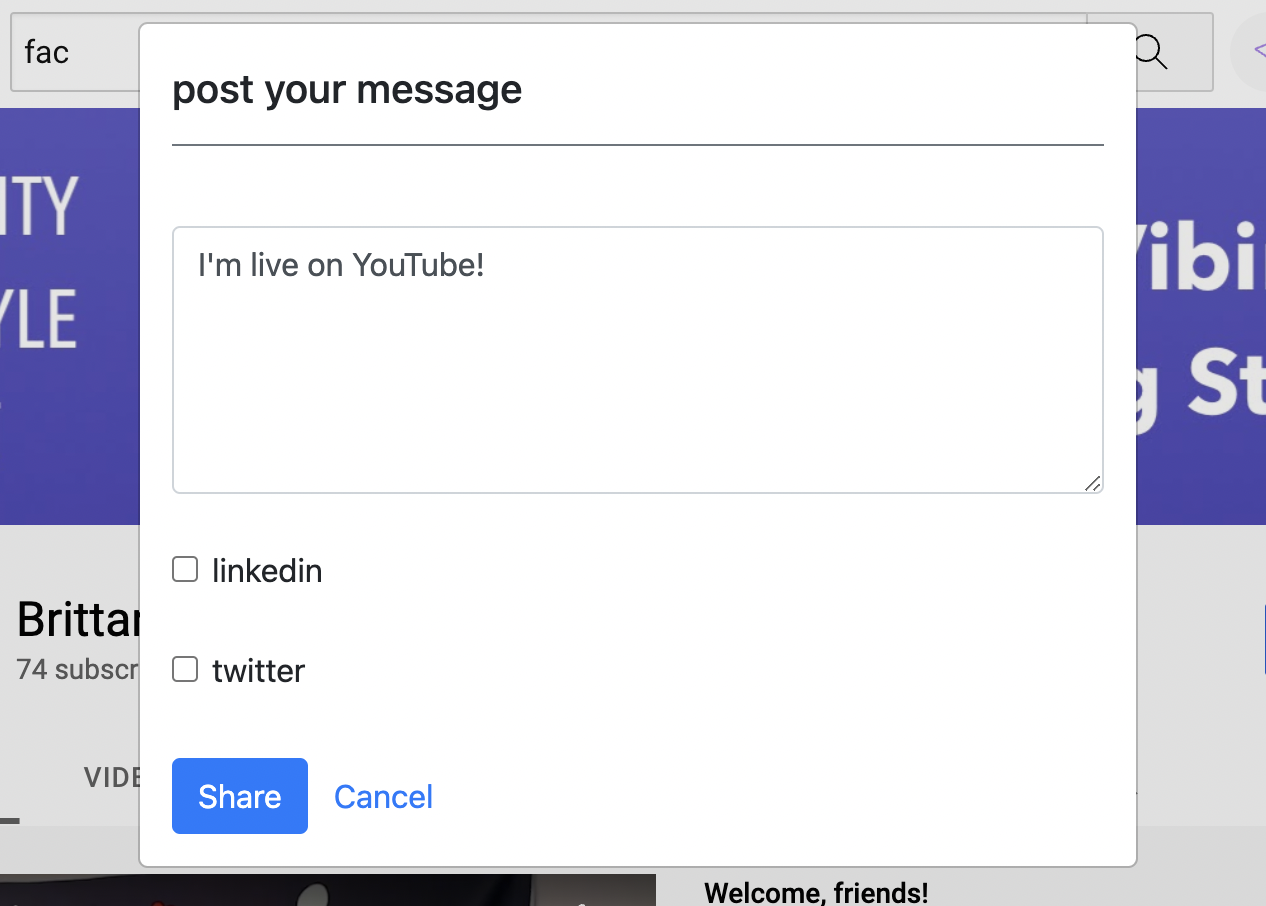Focus the "I'm live on YouTube!" message box
1266x906 pixels.
coord(638,360)
